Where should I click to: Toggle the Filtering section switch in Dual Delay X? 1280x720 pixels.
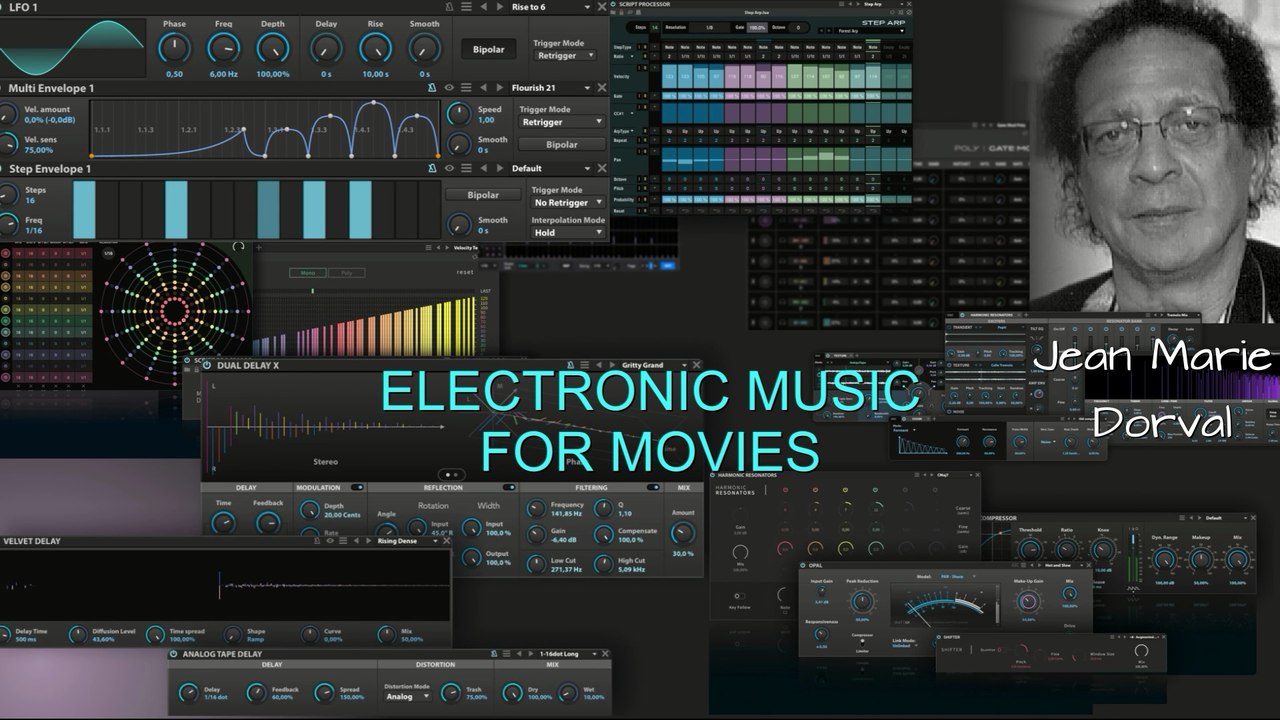(x=654, y=488)
